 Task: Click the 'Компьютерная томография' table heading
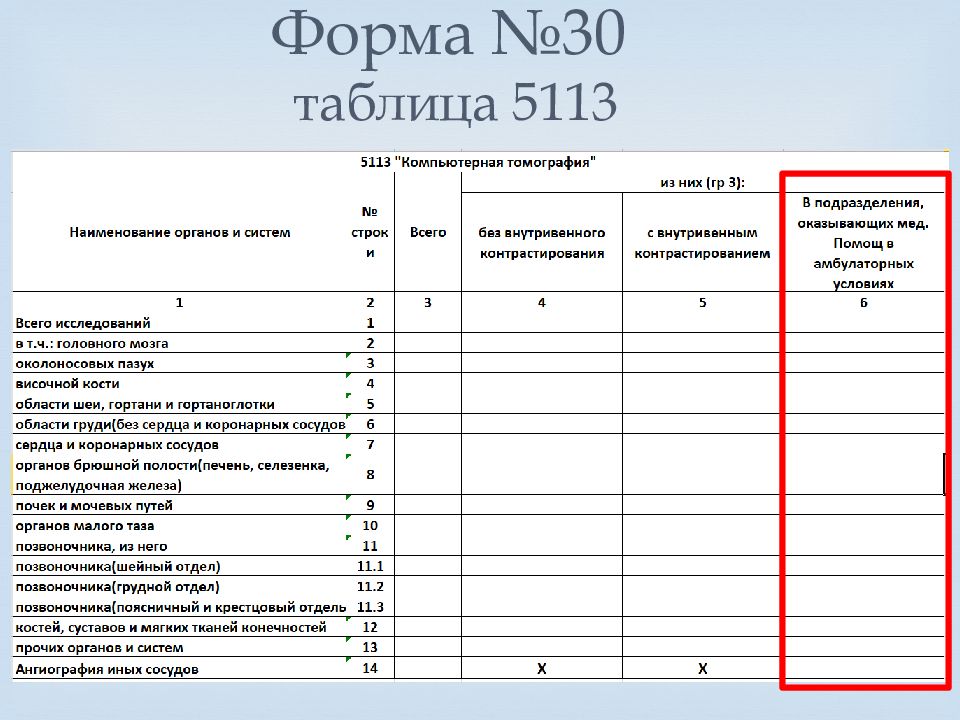point(477,161)
